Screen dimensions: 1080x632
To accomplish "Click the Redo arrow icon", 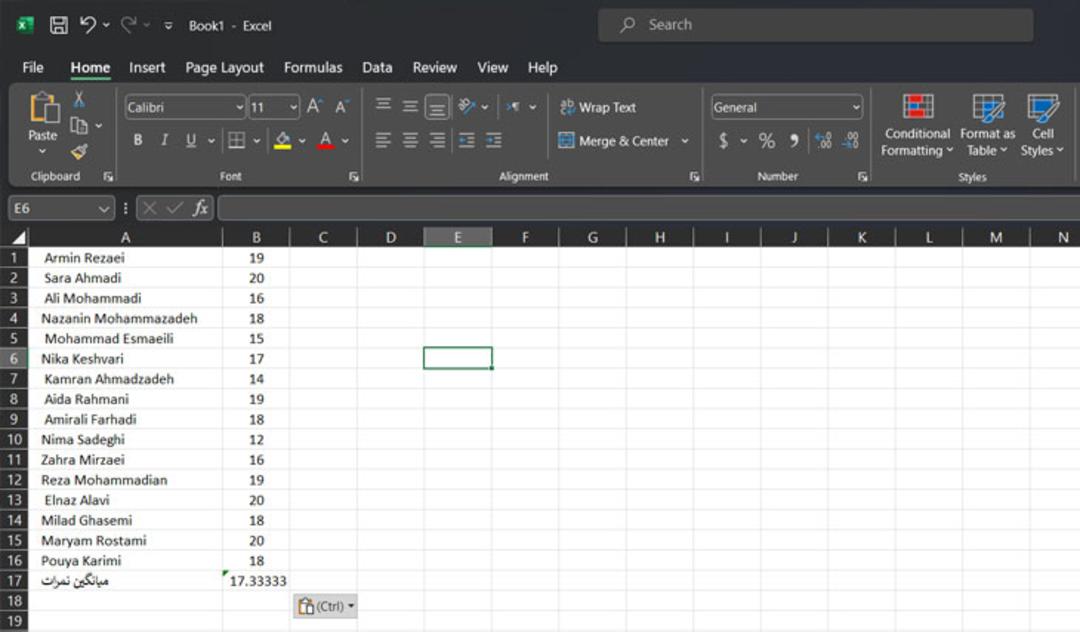I will [127, 25].
